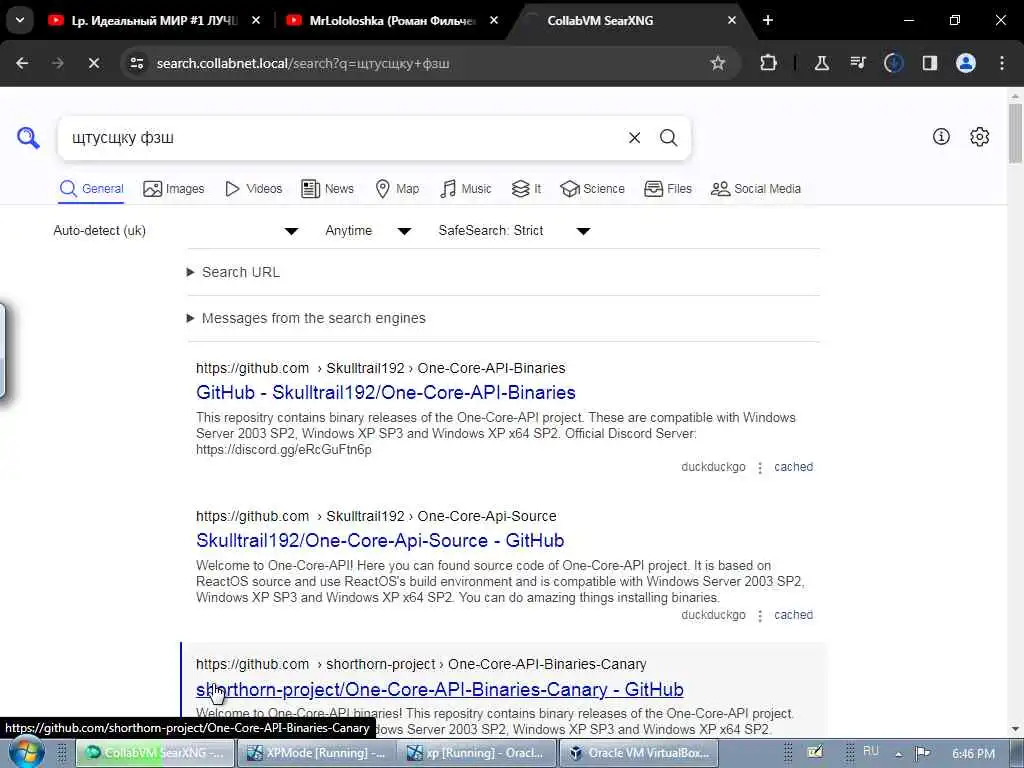Click the 6:46 PM taskbar clock
The width and height of the screenshot is (1024, 768).
click(x=973, y=754)
